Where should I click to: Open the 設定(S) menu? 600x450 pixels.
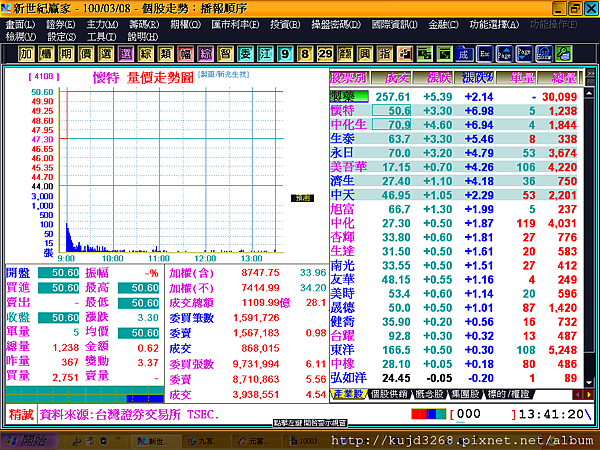click(x=61, y=37)
